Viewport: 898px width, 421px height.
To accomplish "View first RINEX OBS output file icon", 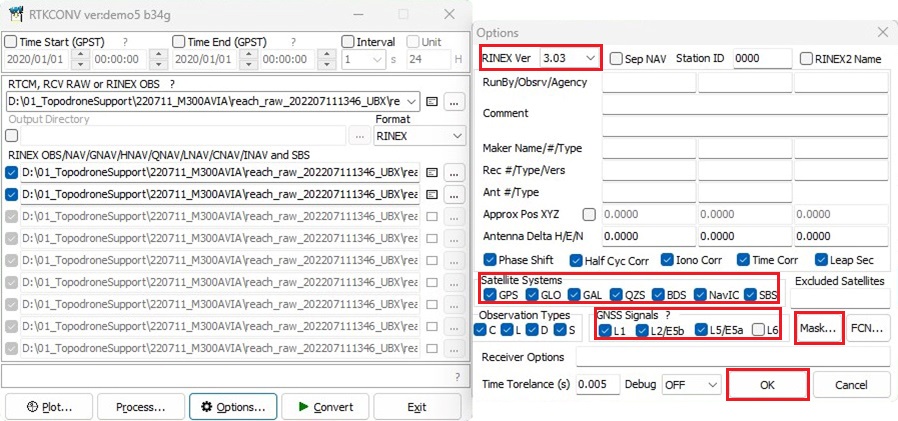I will (432, 172).
